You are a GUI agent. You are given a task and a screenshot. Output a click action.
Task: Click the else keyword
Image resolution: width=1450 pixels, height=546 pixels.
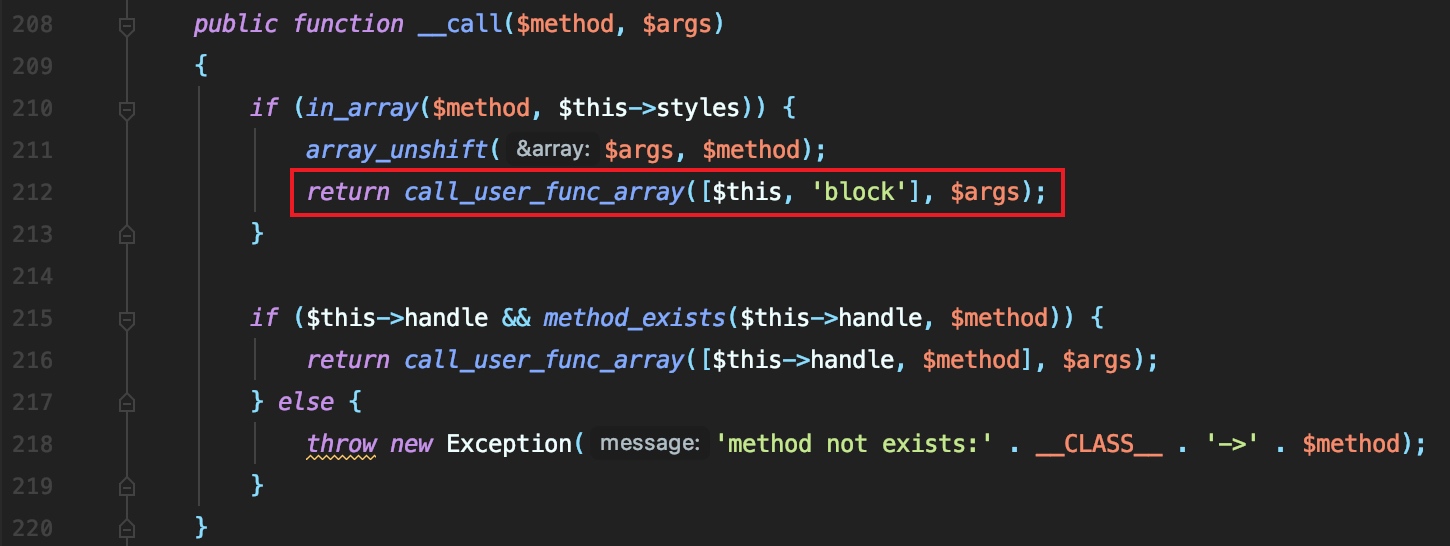[x=306, y=403]
